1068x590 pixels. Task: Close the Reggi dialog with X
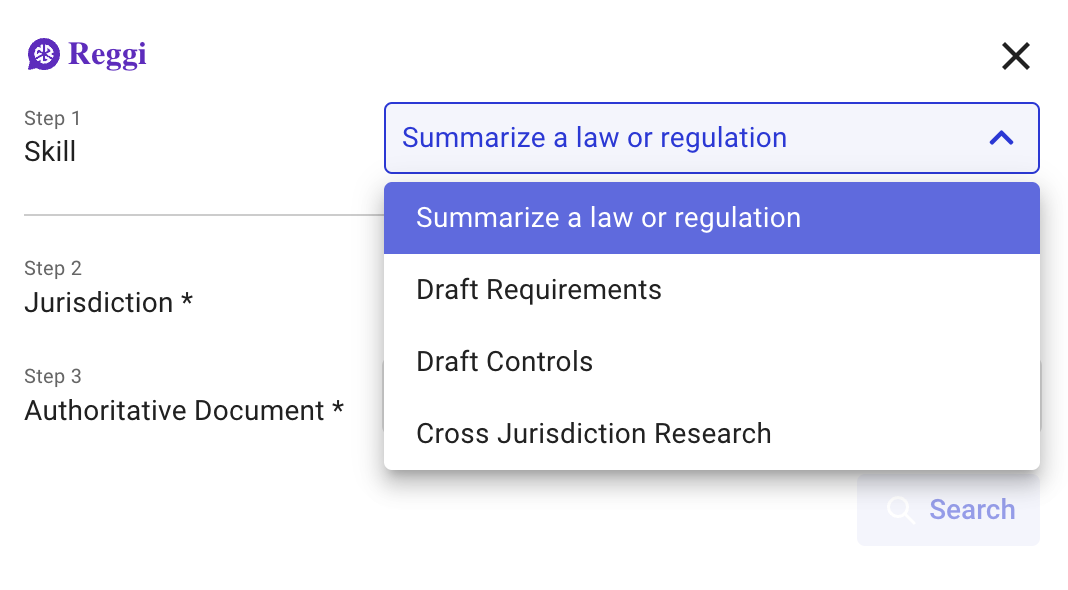(x=1015, y=56)
